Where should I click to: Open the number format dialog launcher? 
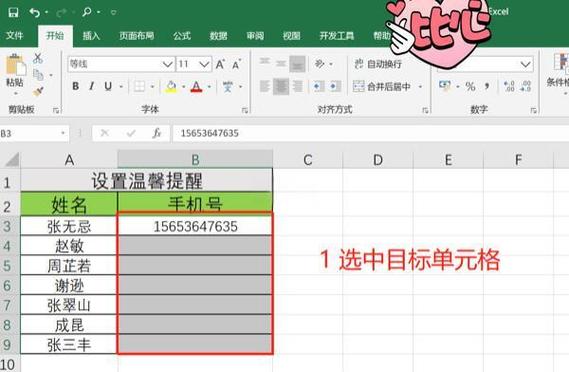533,110
